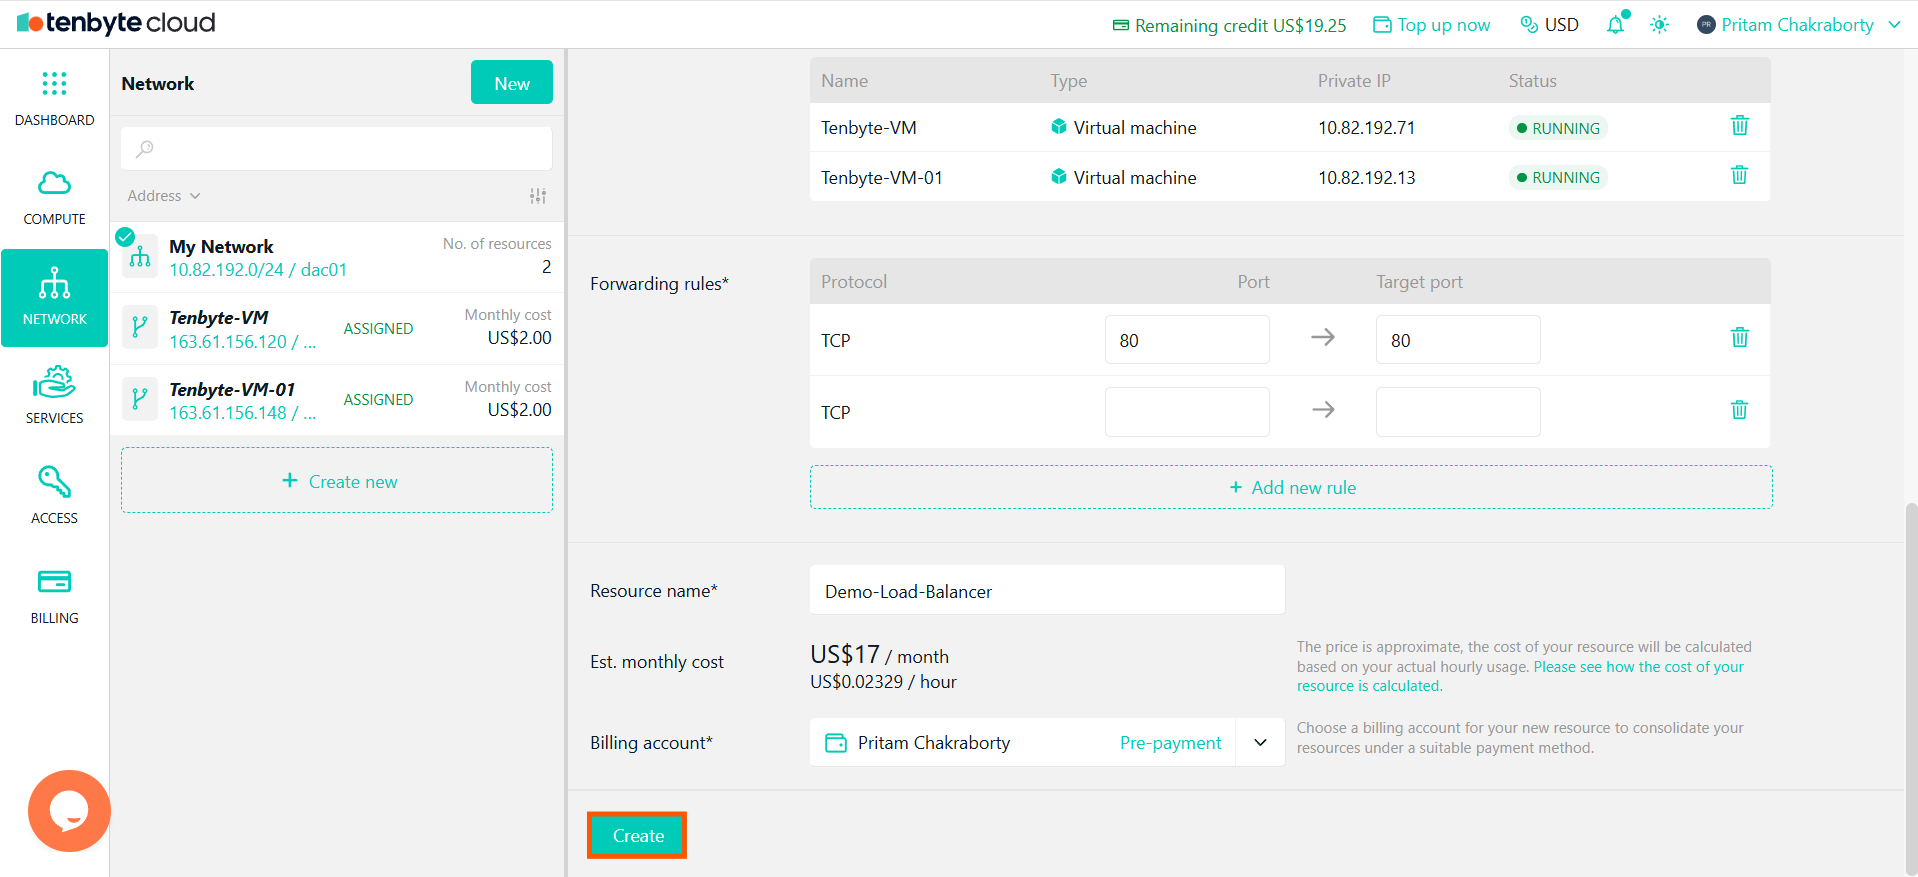Delete Tenbyte-VM-01 from the resources table
Viewport: 1918px width, 877px height.
point(1740,175)
